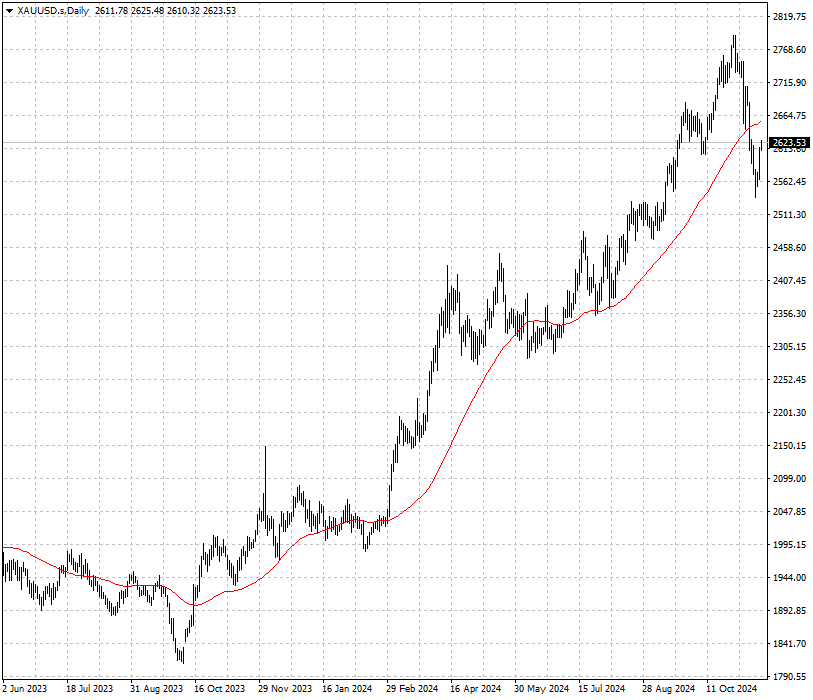Click the 1892.85 price axis label
813x700 pixels.
pos(789,610)
